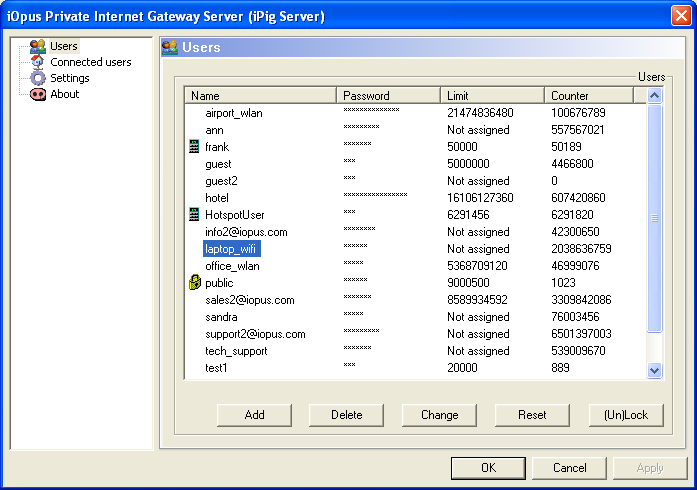Screen dimensions: 697x490
Task: Click the counter value 2038636759
Action: pyautogui.click(x=581, y=249)
